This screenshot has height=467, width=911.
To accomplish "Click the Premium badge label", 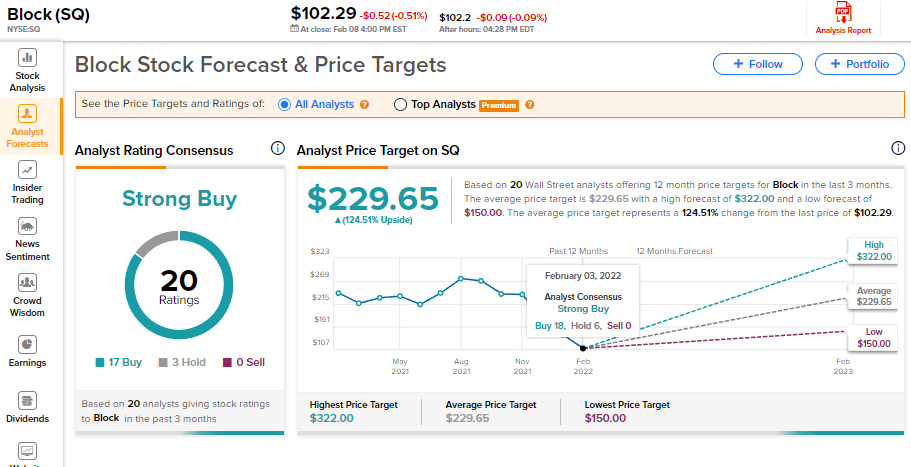I will (499, 105).
